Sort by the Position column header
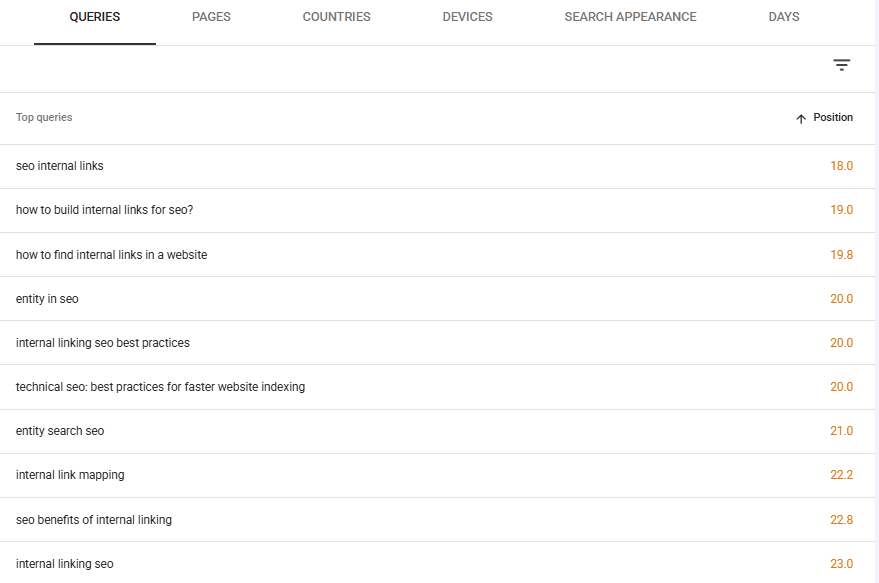Image resolution: width=879 pixels, height=583 pixels. [832, 117]
